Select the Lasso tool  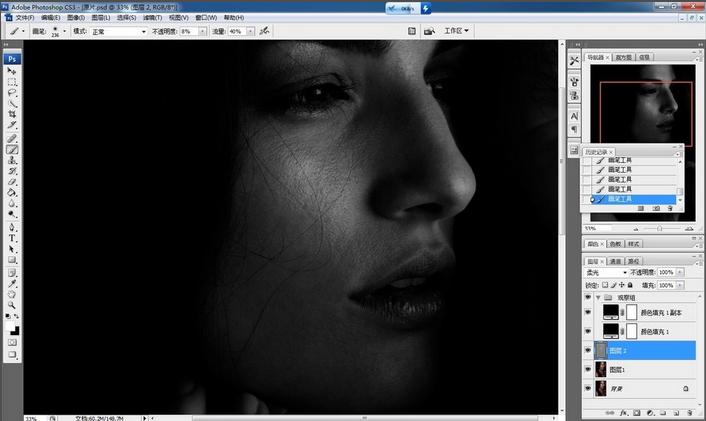pos(12,93)
